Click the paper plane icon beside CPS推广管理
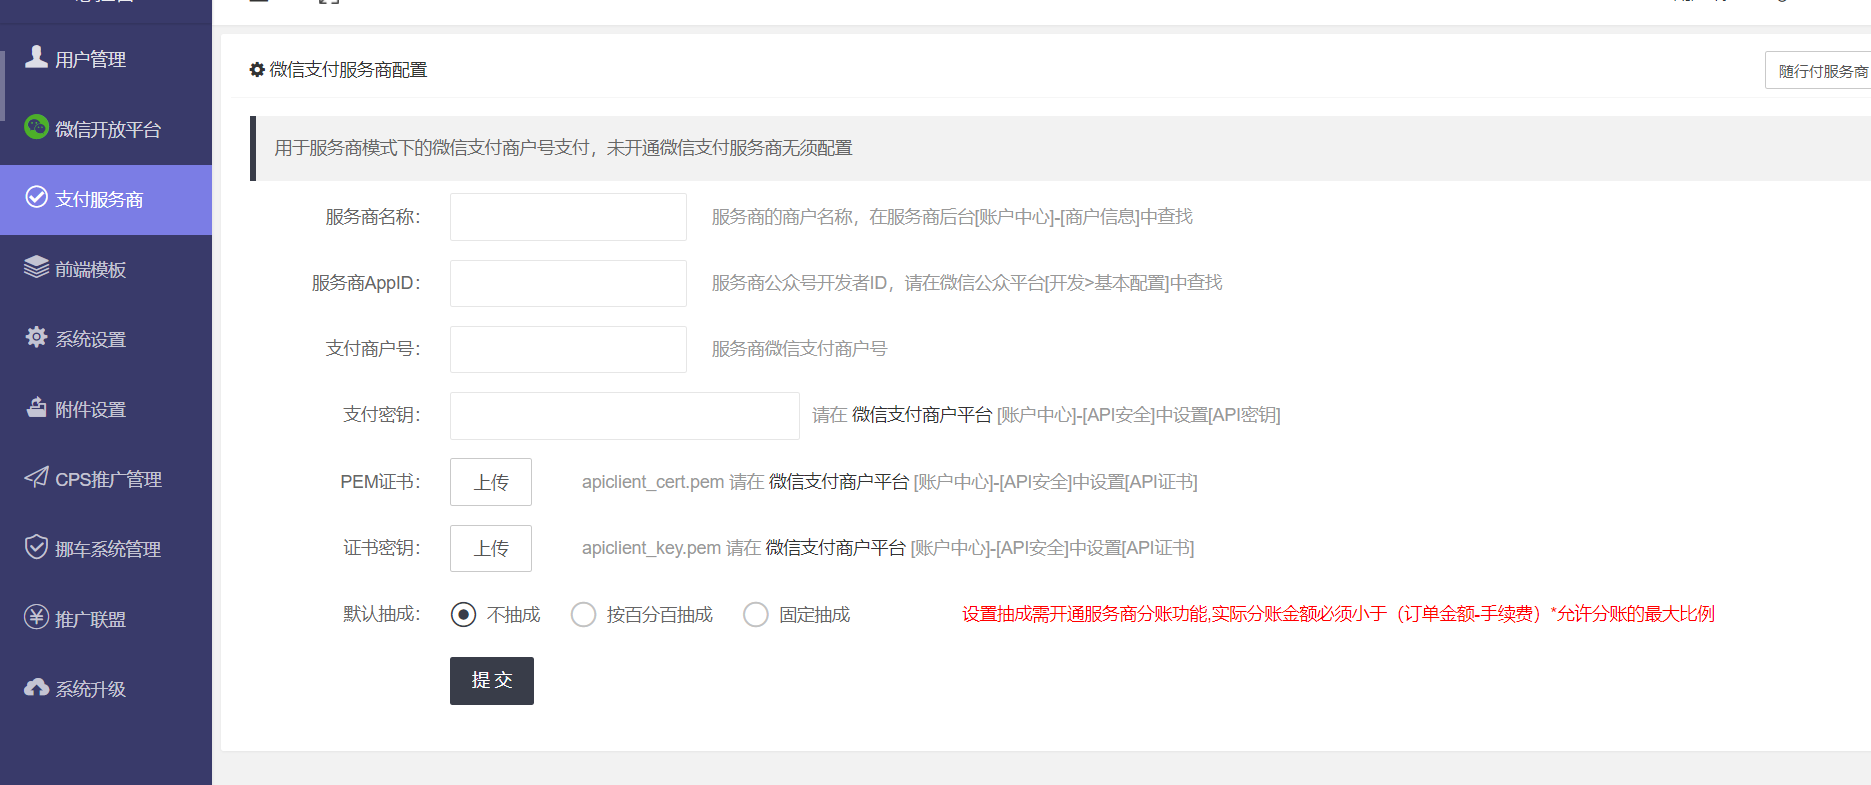 coord(36,477)
